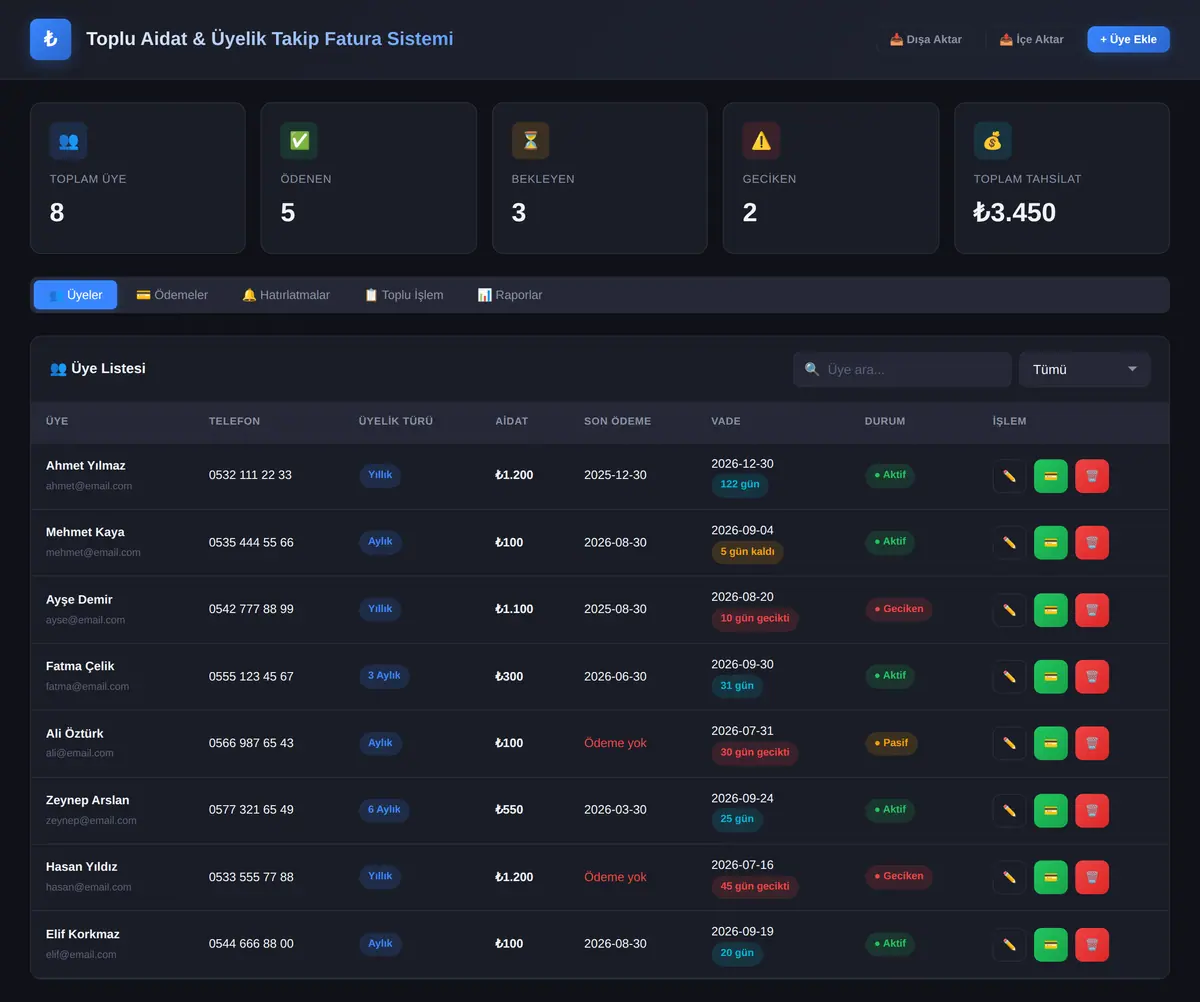The image size is (1200, 1002).
Task: Edit Zeynep Arslan with the pencil icon
Action: point(1009,811)
